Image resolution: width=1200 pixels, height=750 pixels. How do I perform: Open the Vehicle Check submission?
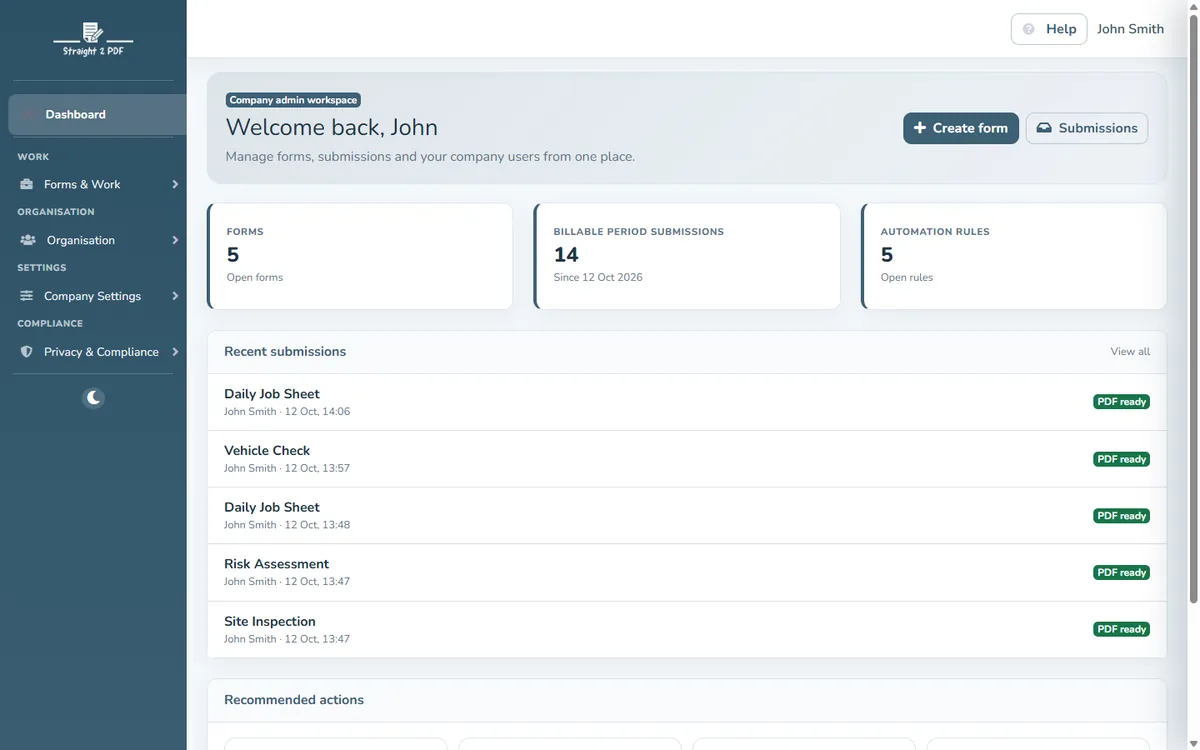687,459
